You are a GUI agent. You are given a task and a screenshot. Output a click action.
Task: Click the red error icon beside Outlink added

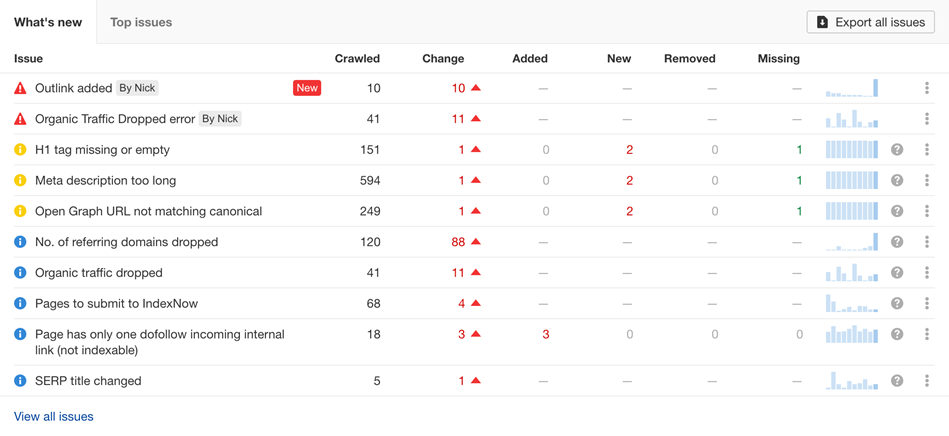click(21, 88)
